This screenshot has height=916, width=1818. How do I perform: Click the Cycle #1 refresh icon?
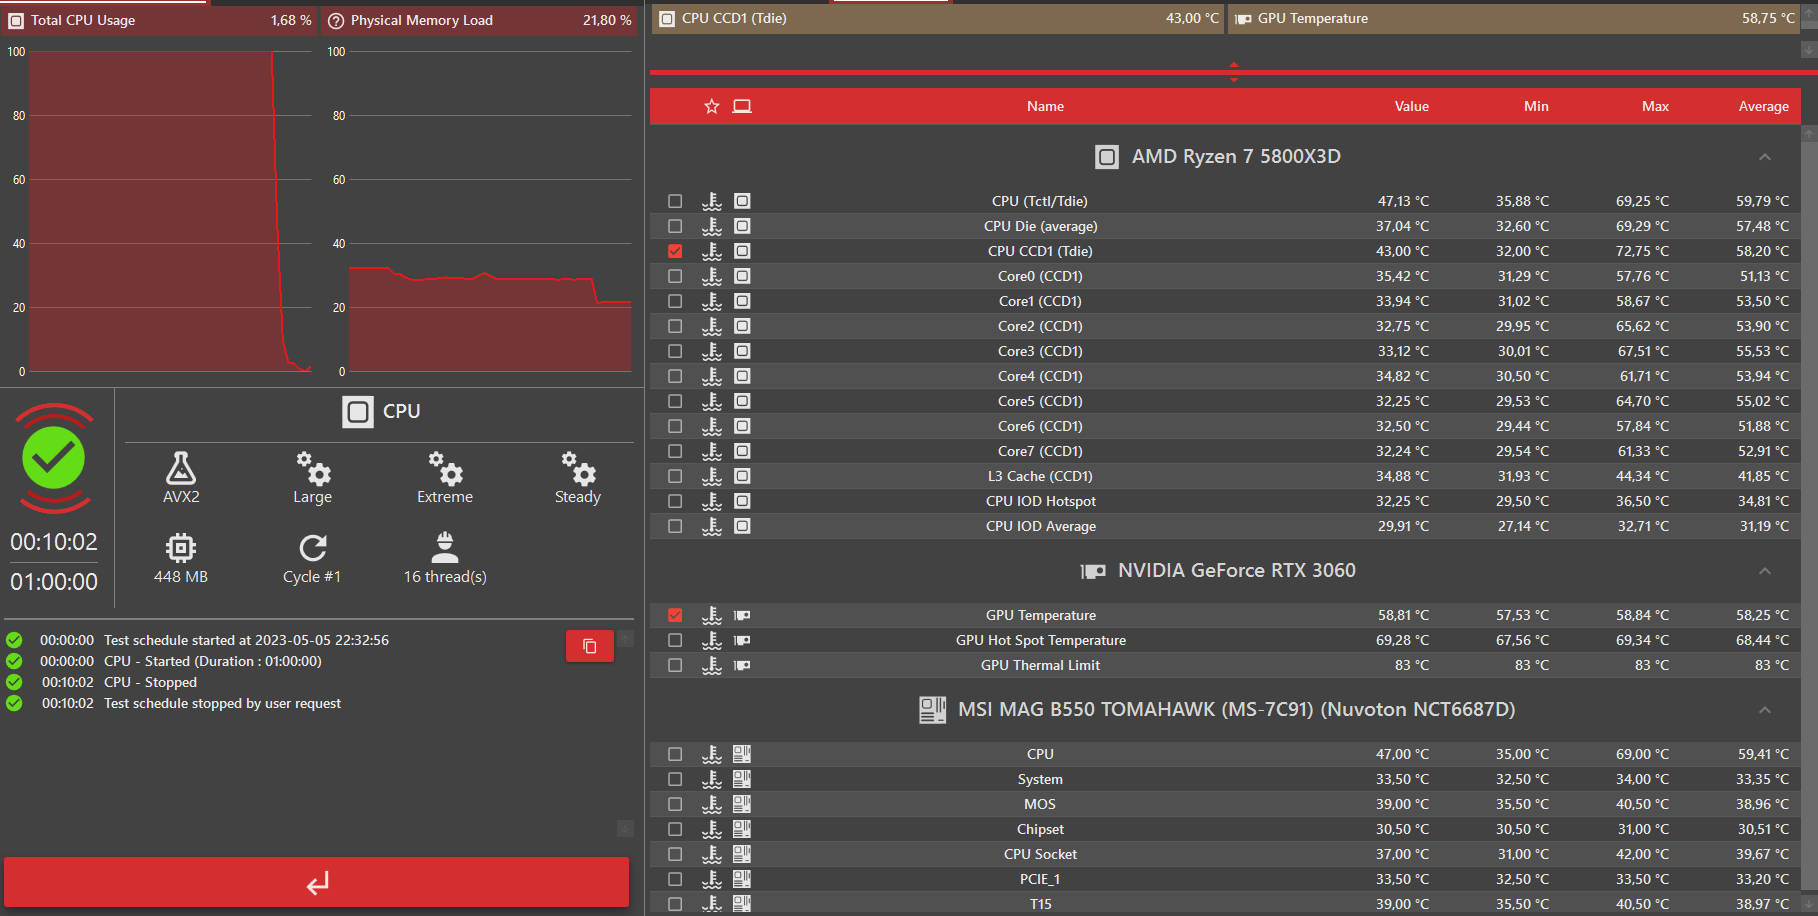[313, 547]
